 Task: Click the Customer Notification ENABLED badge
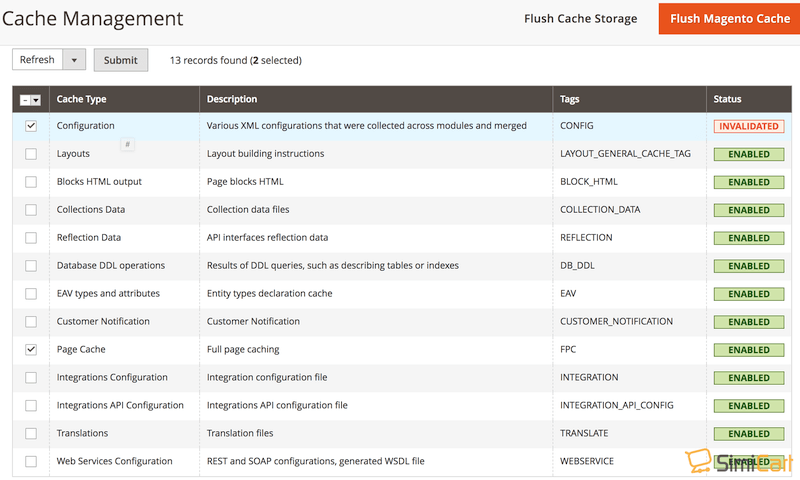tap(748, 322)
